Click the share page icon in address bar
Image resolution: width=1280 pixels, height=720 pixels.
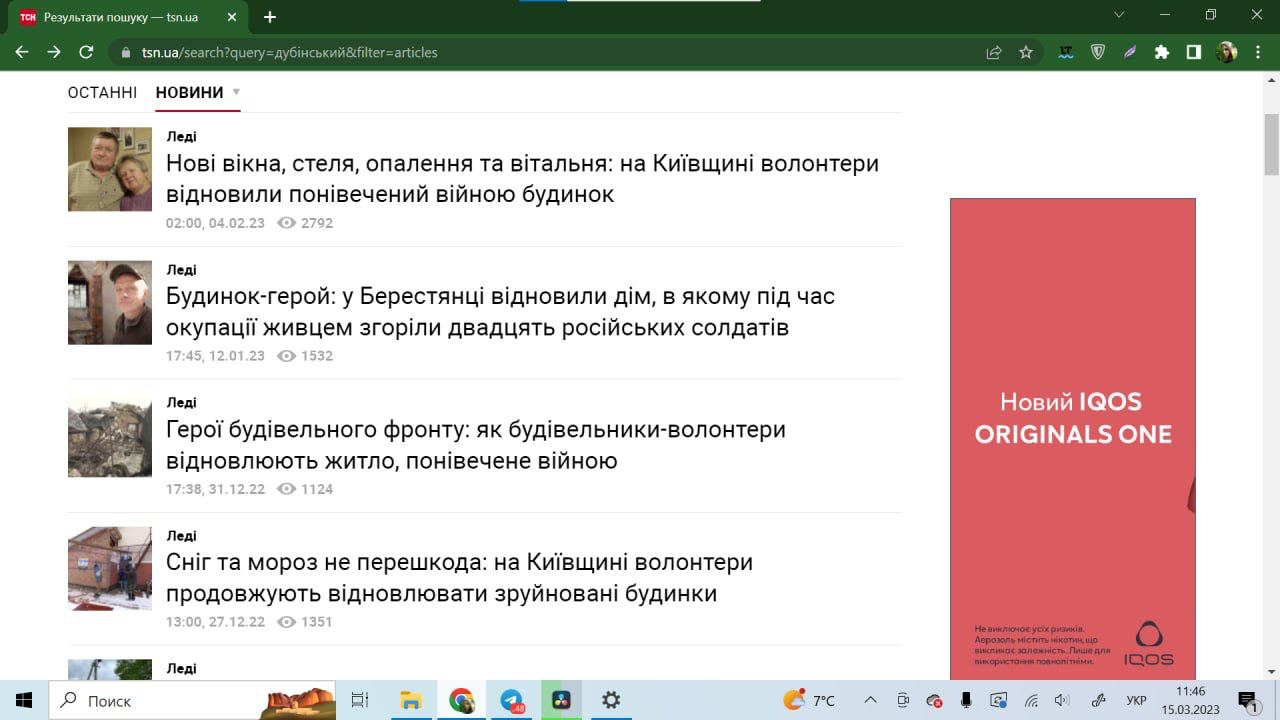pos(994,52)
